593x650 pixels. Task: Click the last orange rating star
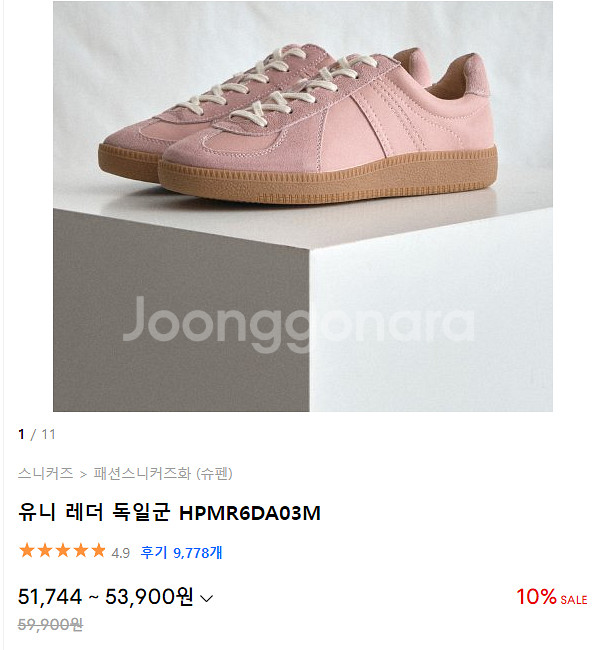[98, 551]
